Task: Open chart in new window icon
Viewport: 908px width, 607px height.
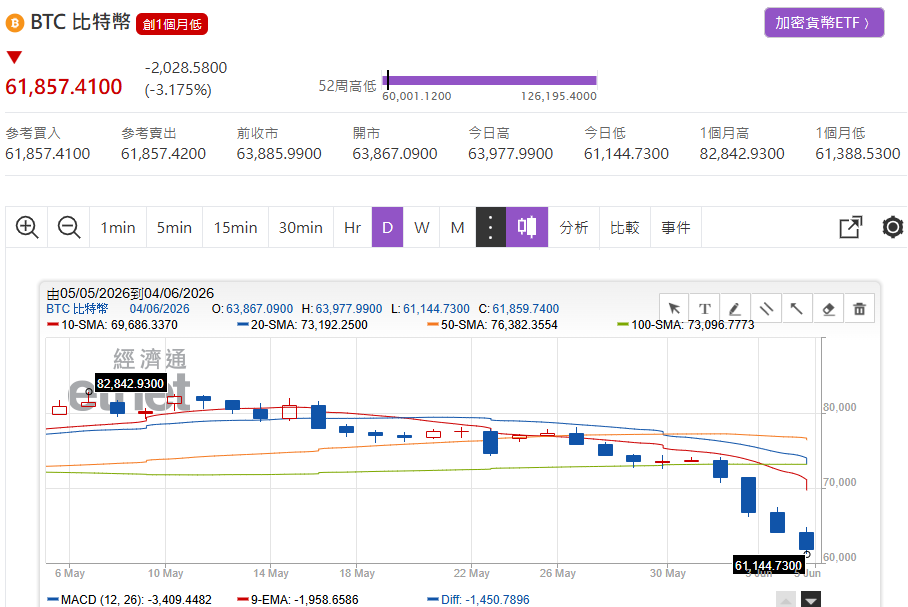Action: tap(851, 227)
